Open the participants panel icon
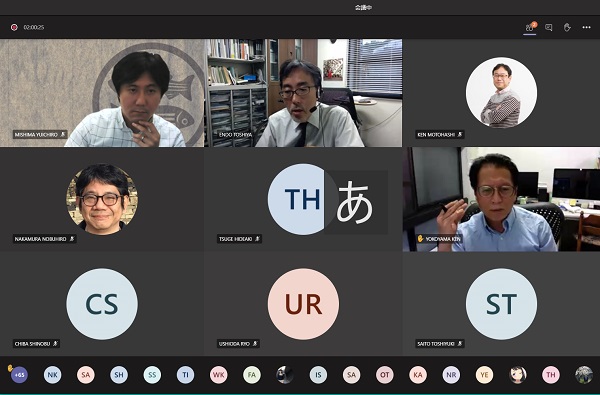This screenshot has height=395, width=600. click(530, 28)
